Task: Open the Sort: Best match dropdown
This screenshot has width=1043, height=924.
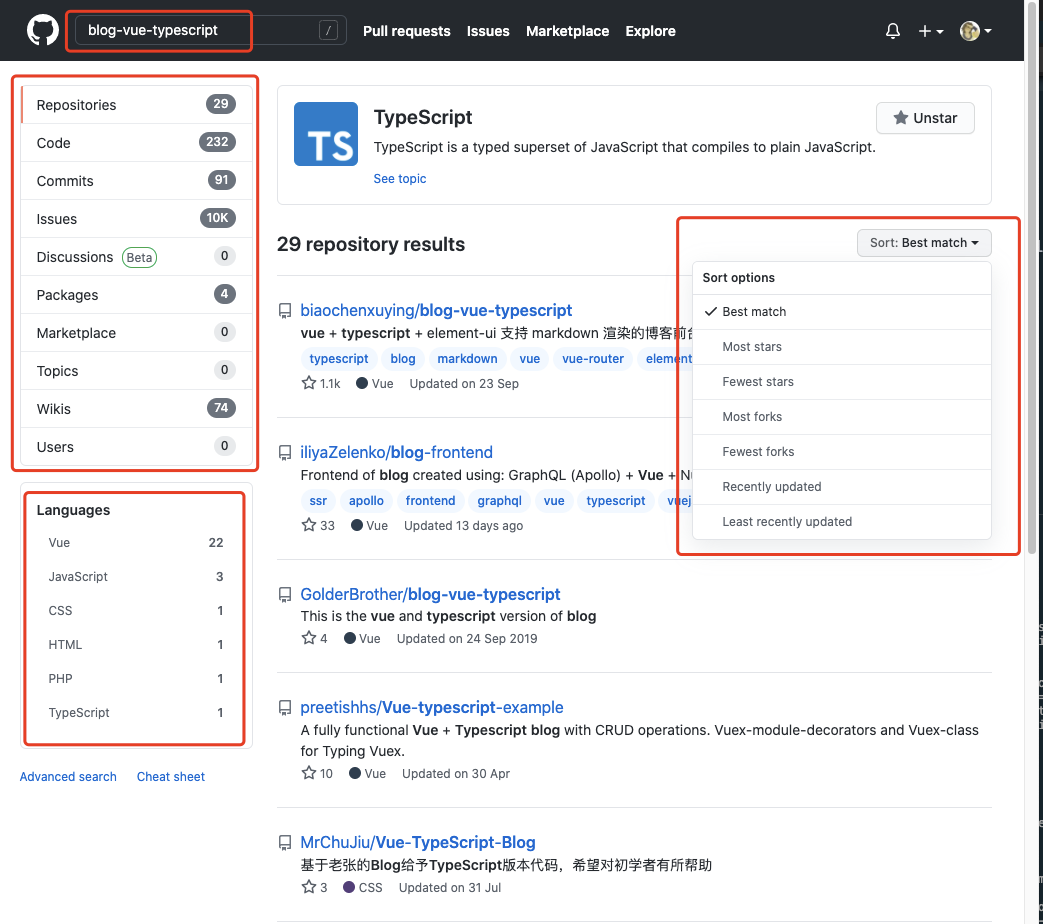Action: (922, 242)
